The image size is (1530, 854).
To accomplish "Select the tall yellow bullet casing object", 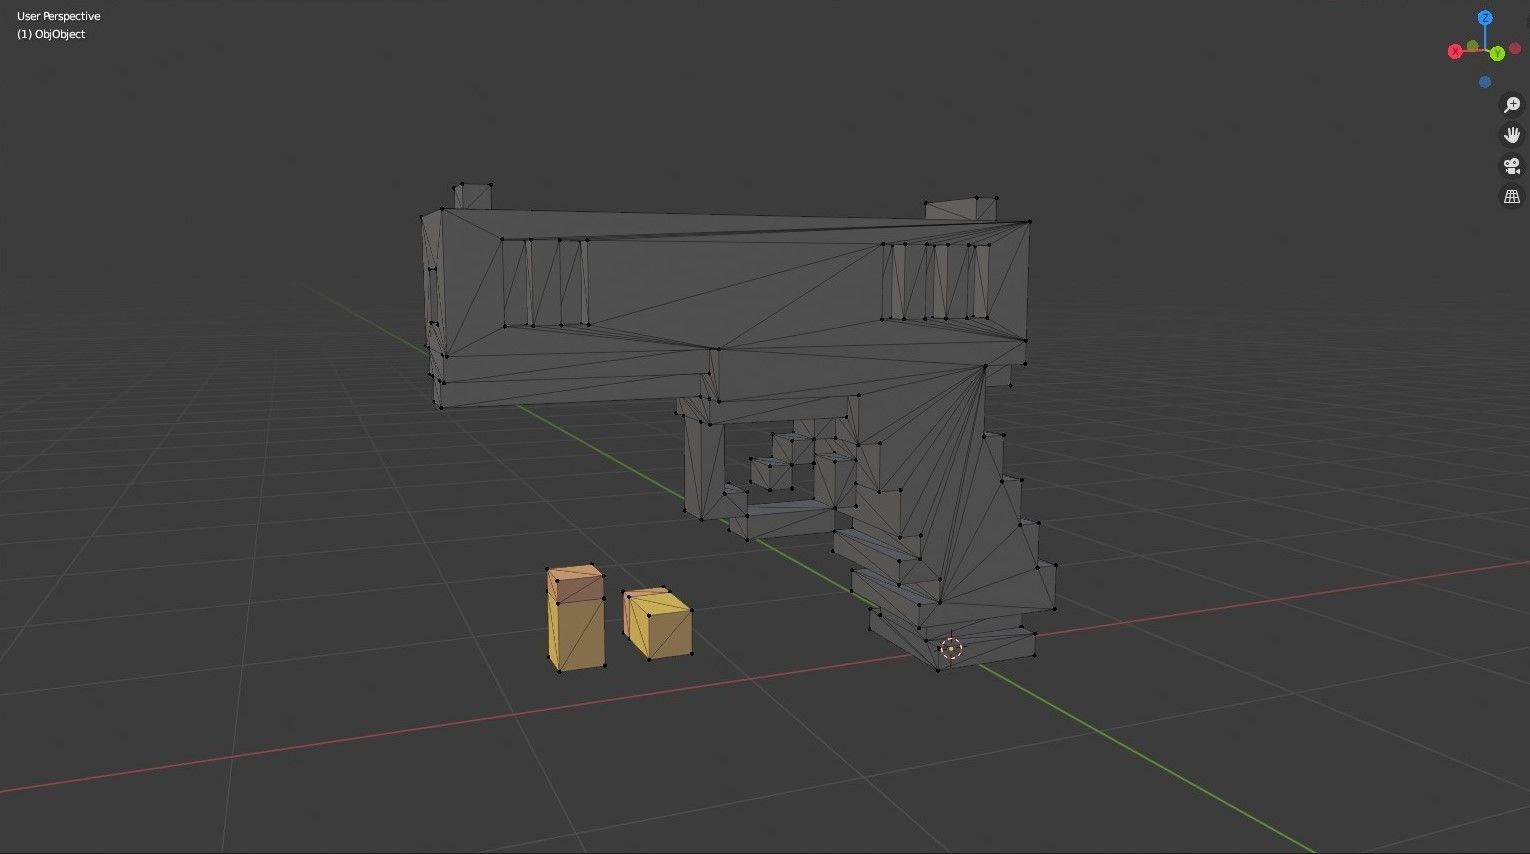I will point(576,617).
